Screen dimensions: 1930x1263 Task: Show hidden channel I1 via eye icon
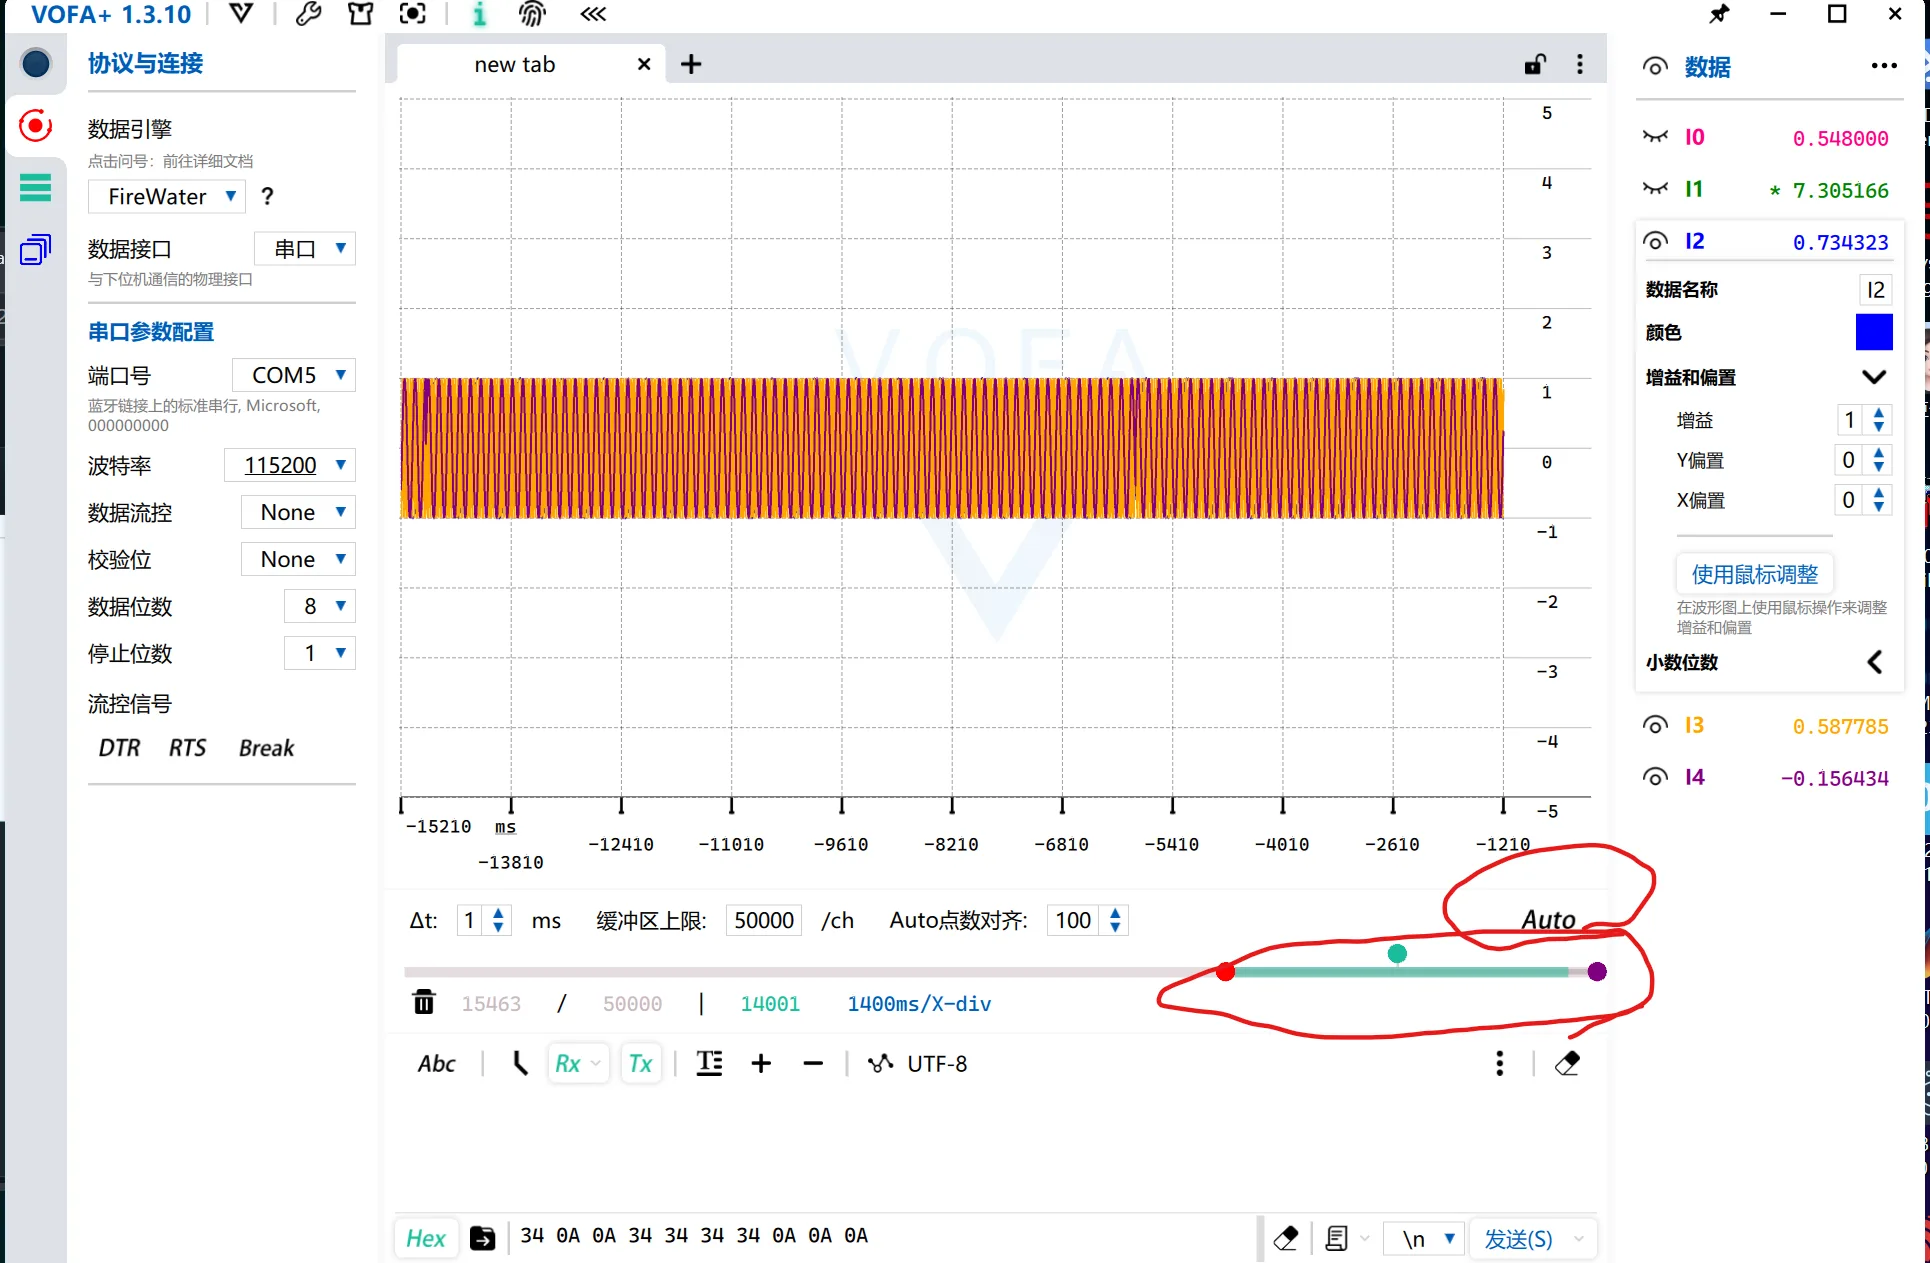point(1656,189)
